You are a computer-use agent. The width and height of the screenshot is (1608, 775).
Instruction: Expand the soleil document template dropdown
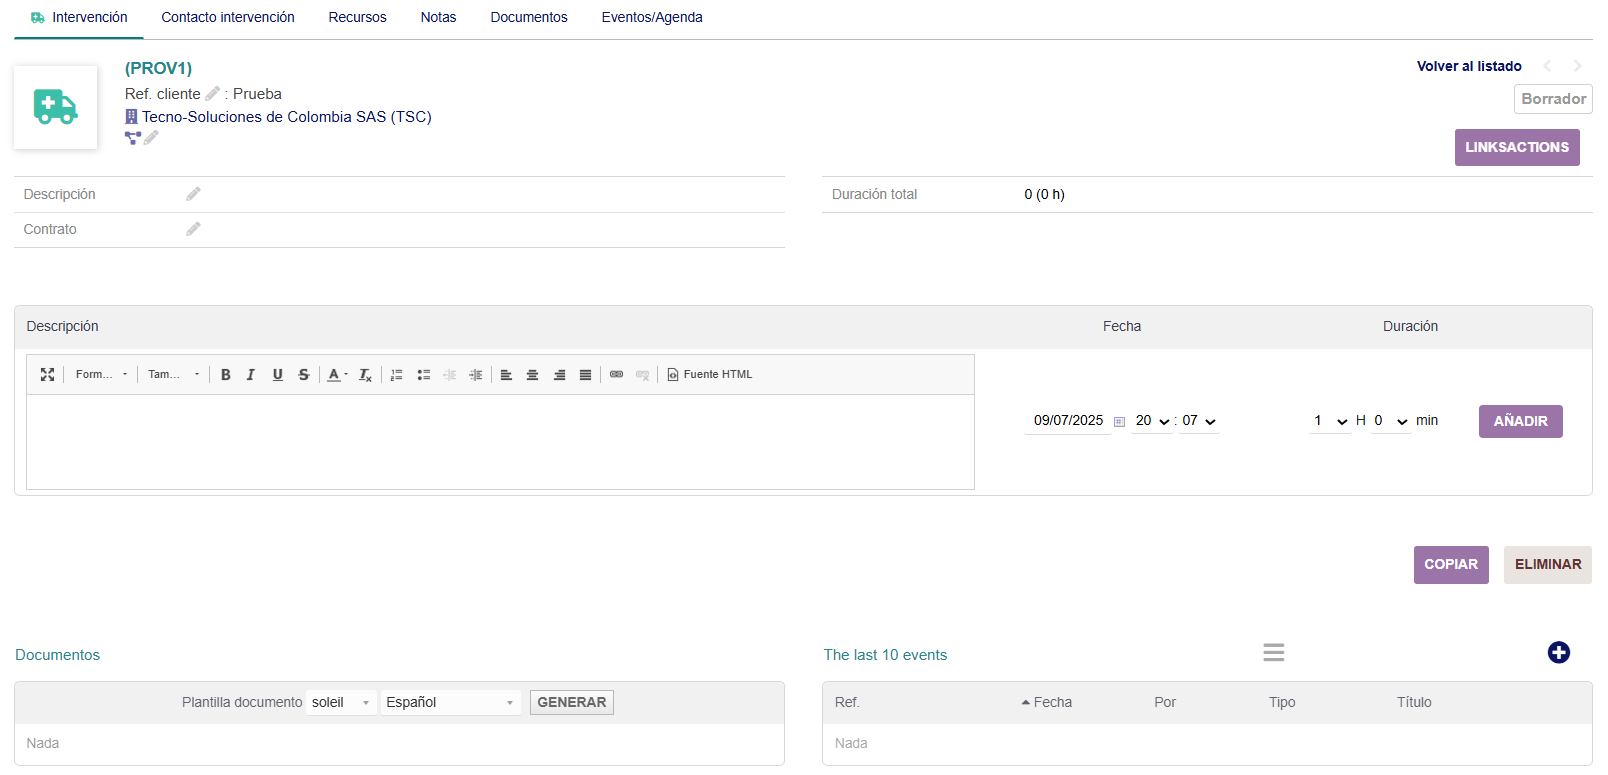[341, 703]
